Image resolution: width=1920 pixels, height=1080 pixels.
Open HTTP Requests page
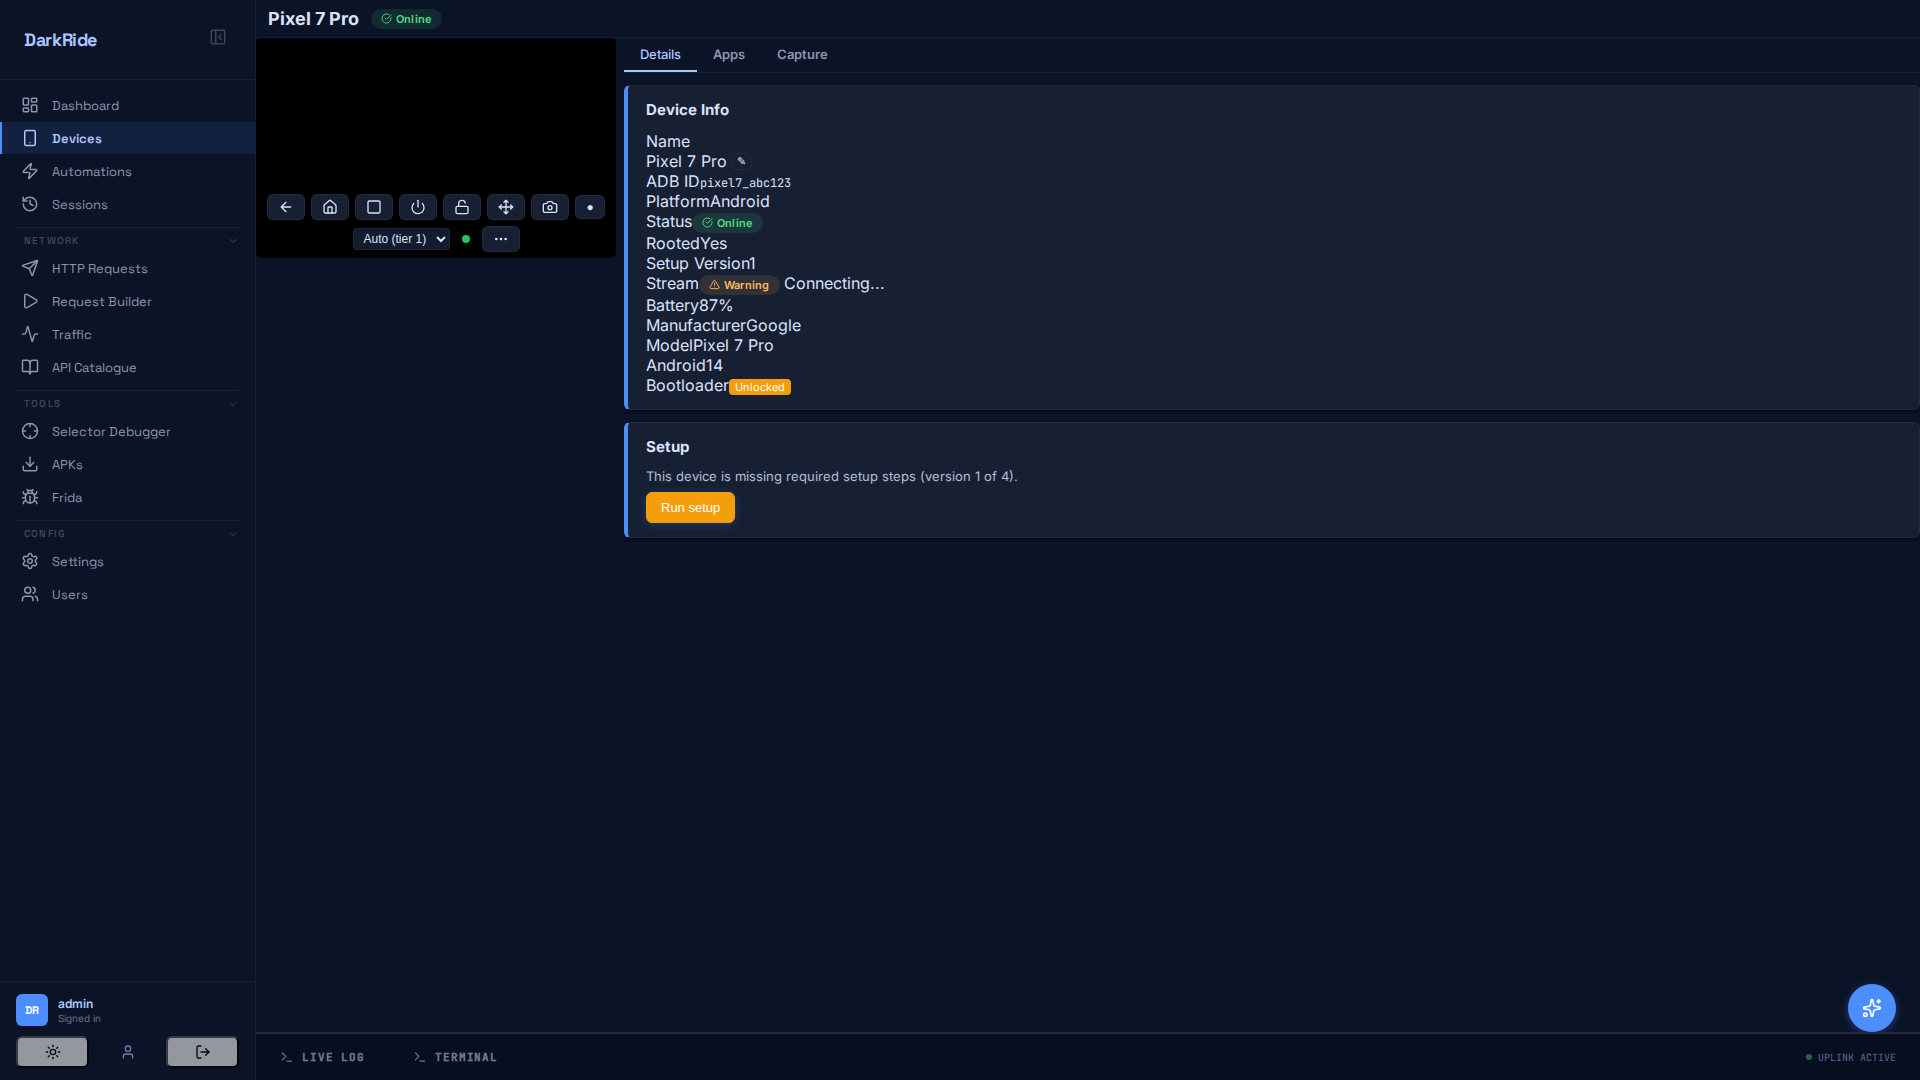(128, 268)
